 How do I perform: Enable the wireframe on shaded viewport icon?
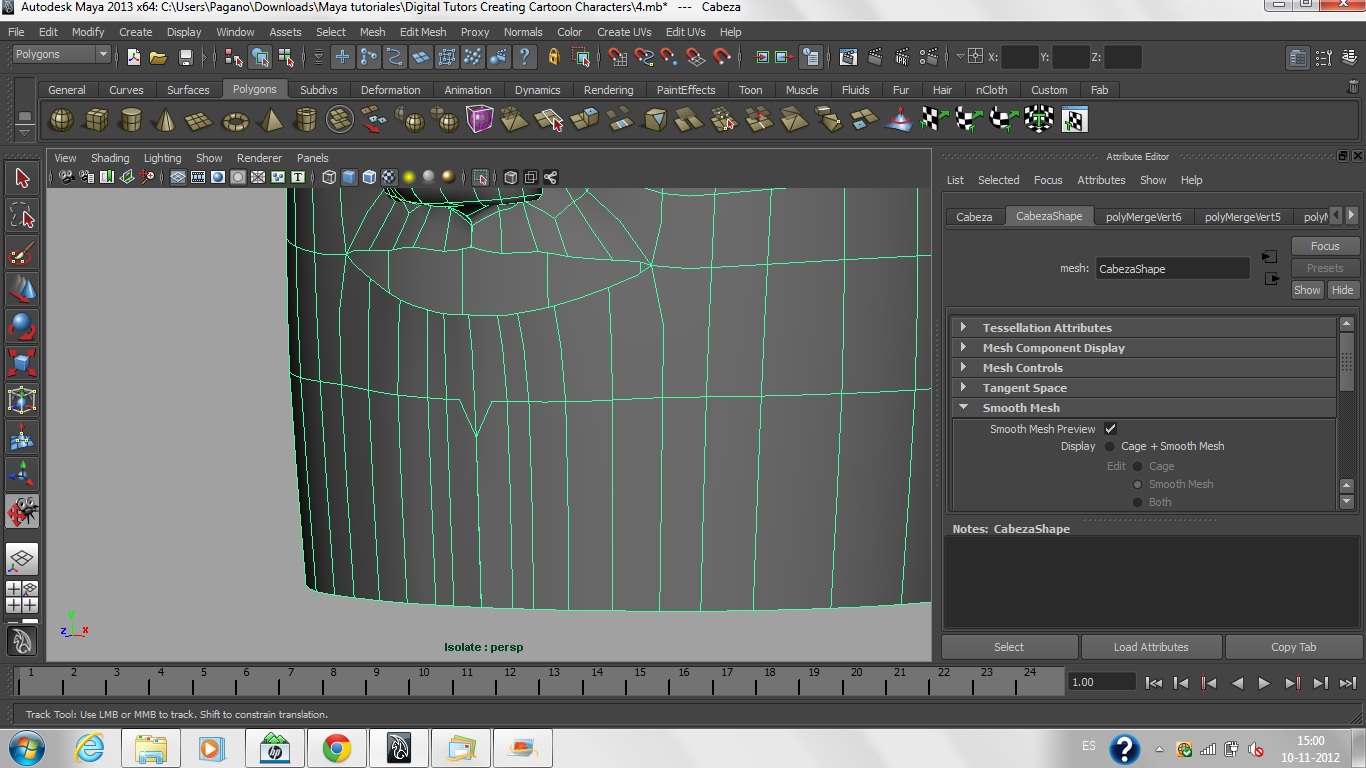(x=369, y=177)
